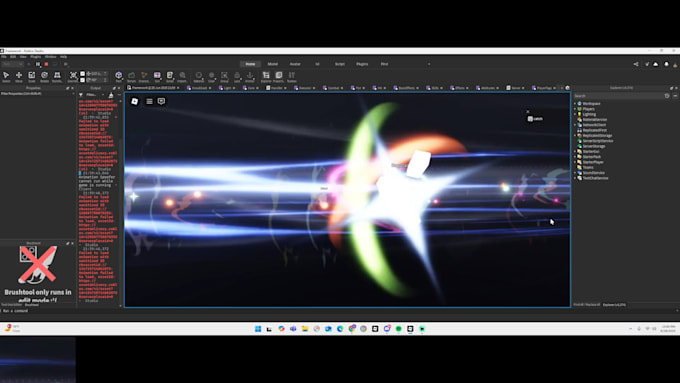Toggle the Properties panel button
680x383 pixels.
[x=278, y=77]
